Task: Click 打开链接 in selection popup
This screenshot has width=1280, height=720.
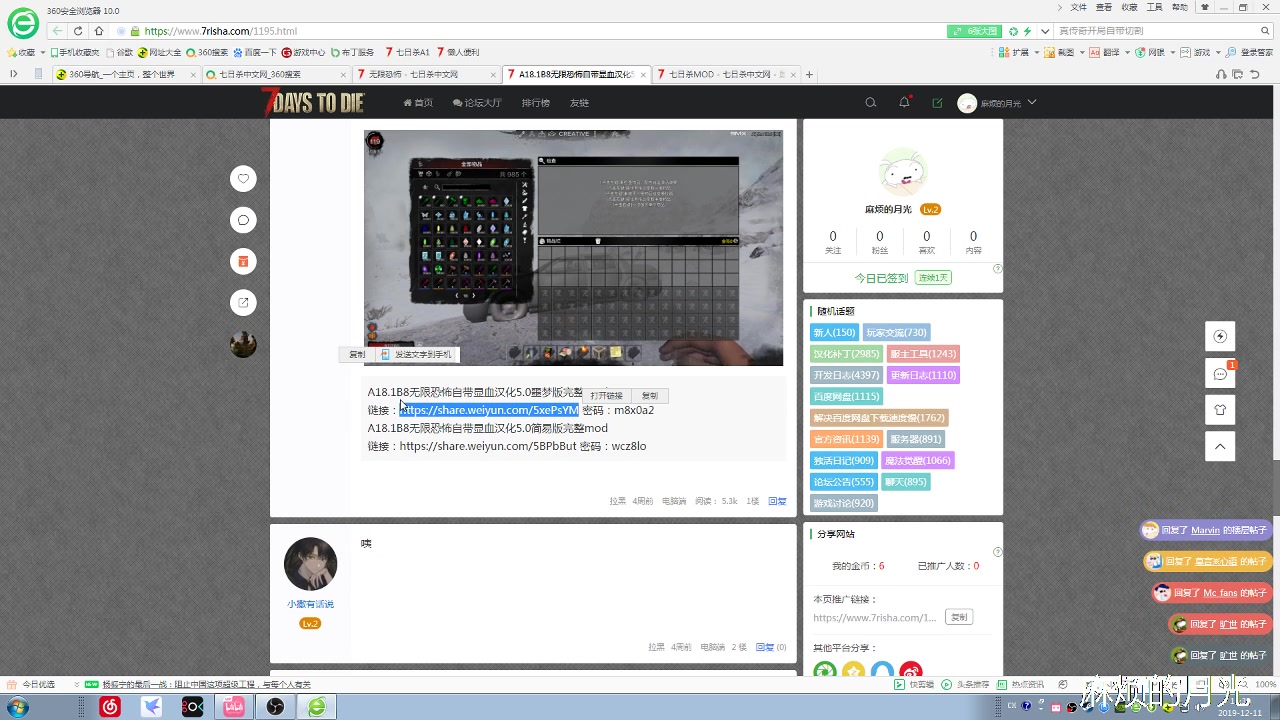Action: click(606, 396)
